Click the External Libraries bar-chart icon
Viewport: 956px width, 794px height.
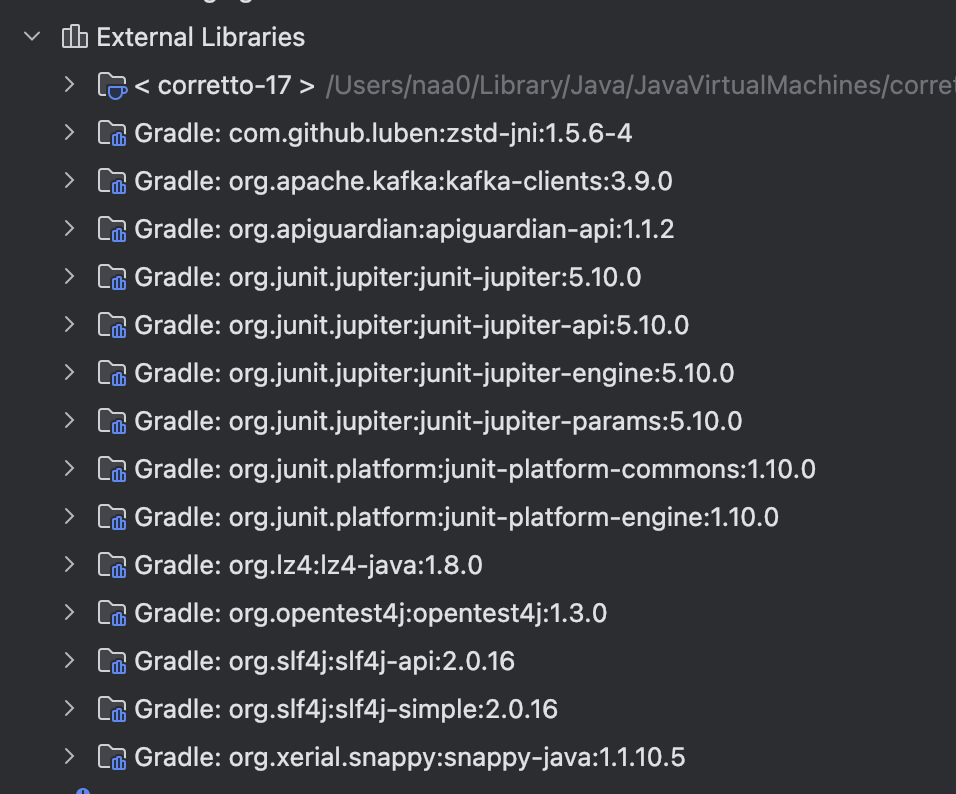[74, 37]
